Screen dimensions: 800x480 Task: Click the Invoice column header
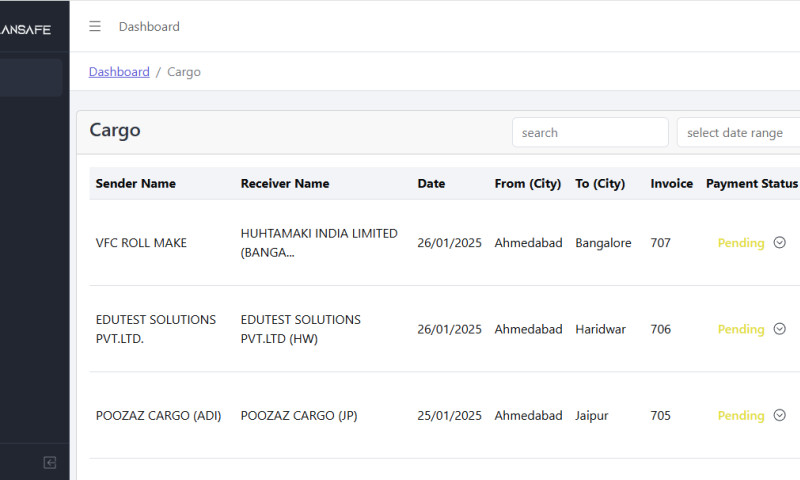click(671, 184)
